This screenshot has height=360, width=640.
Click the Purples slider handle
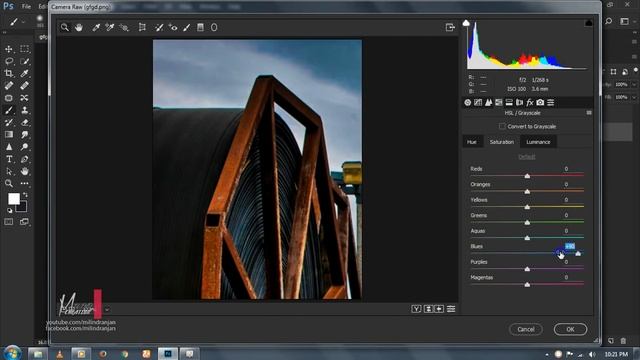(527, 269)
